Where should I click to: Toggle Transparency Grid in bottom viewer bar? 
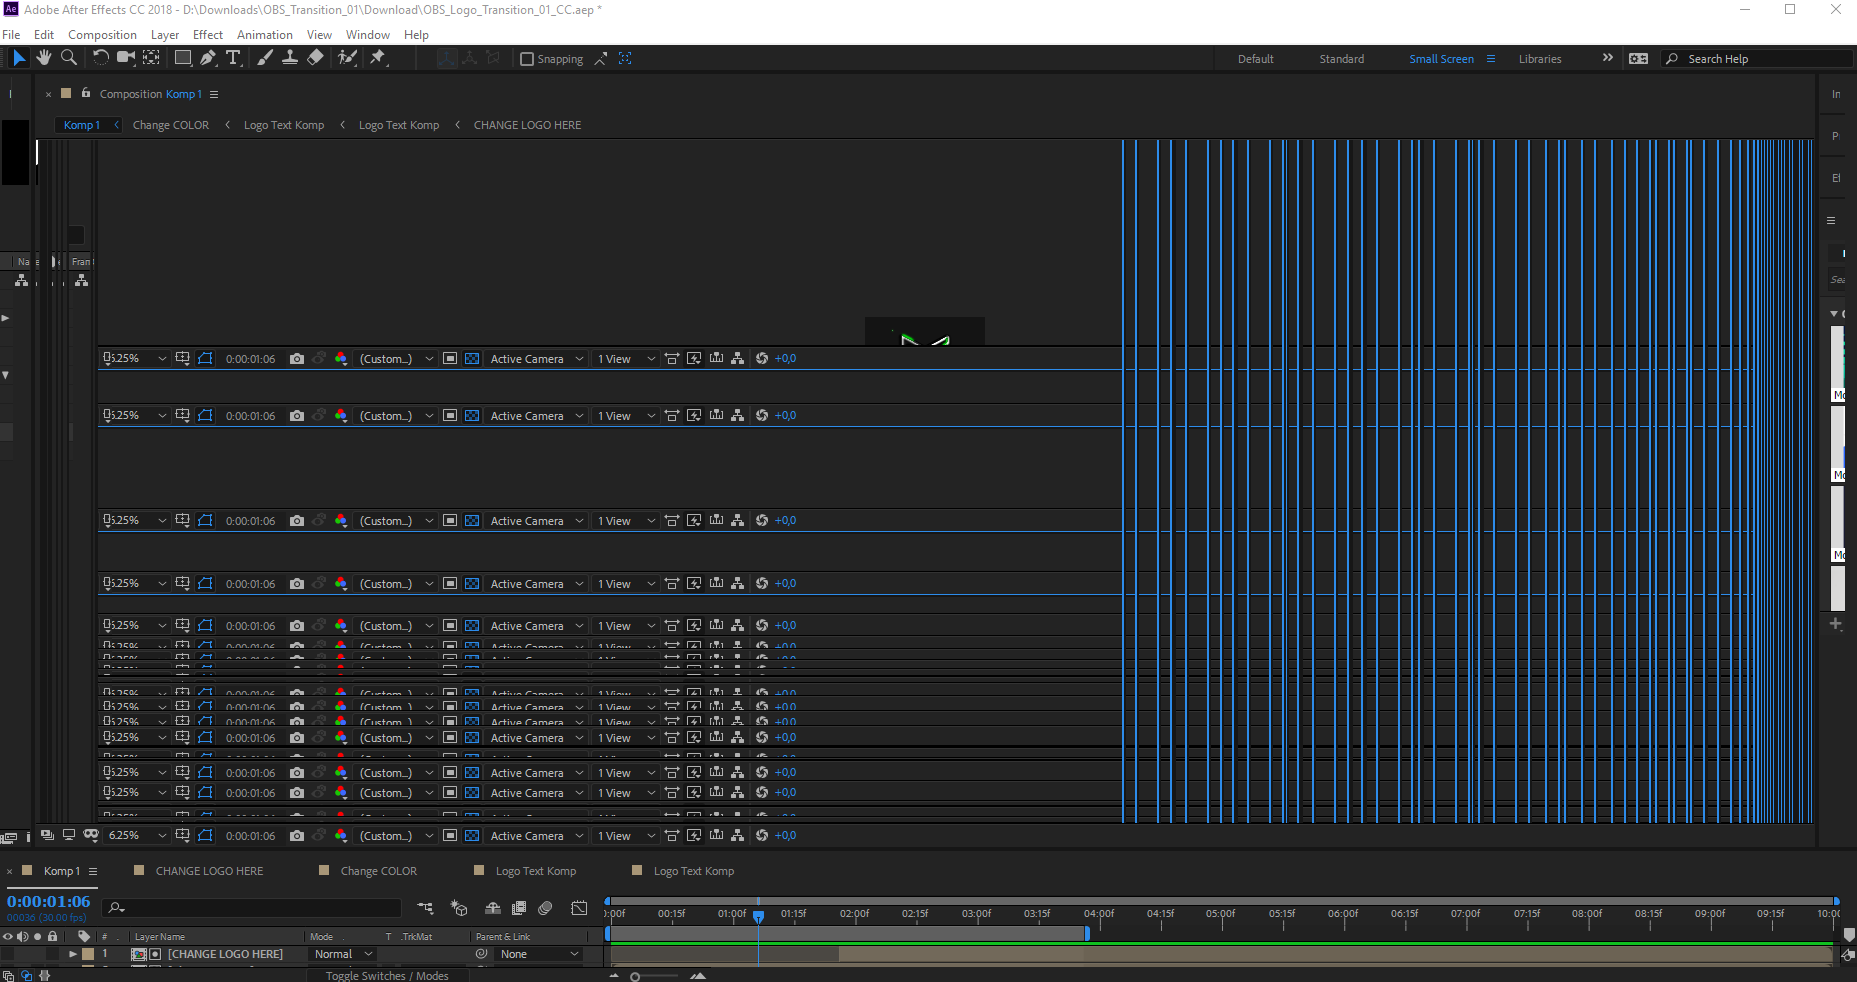point(472,835)
